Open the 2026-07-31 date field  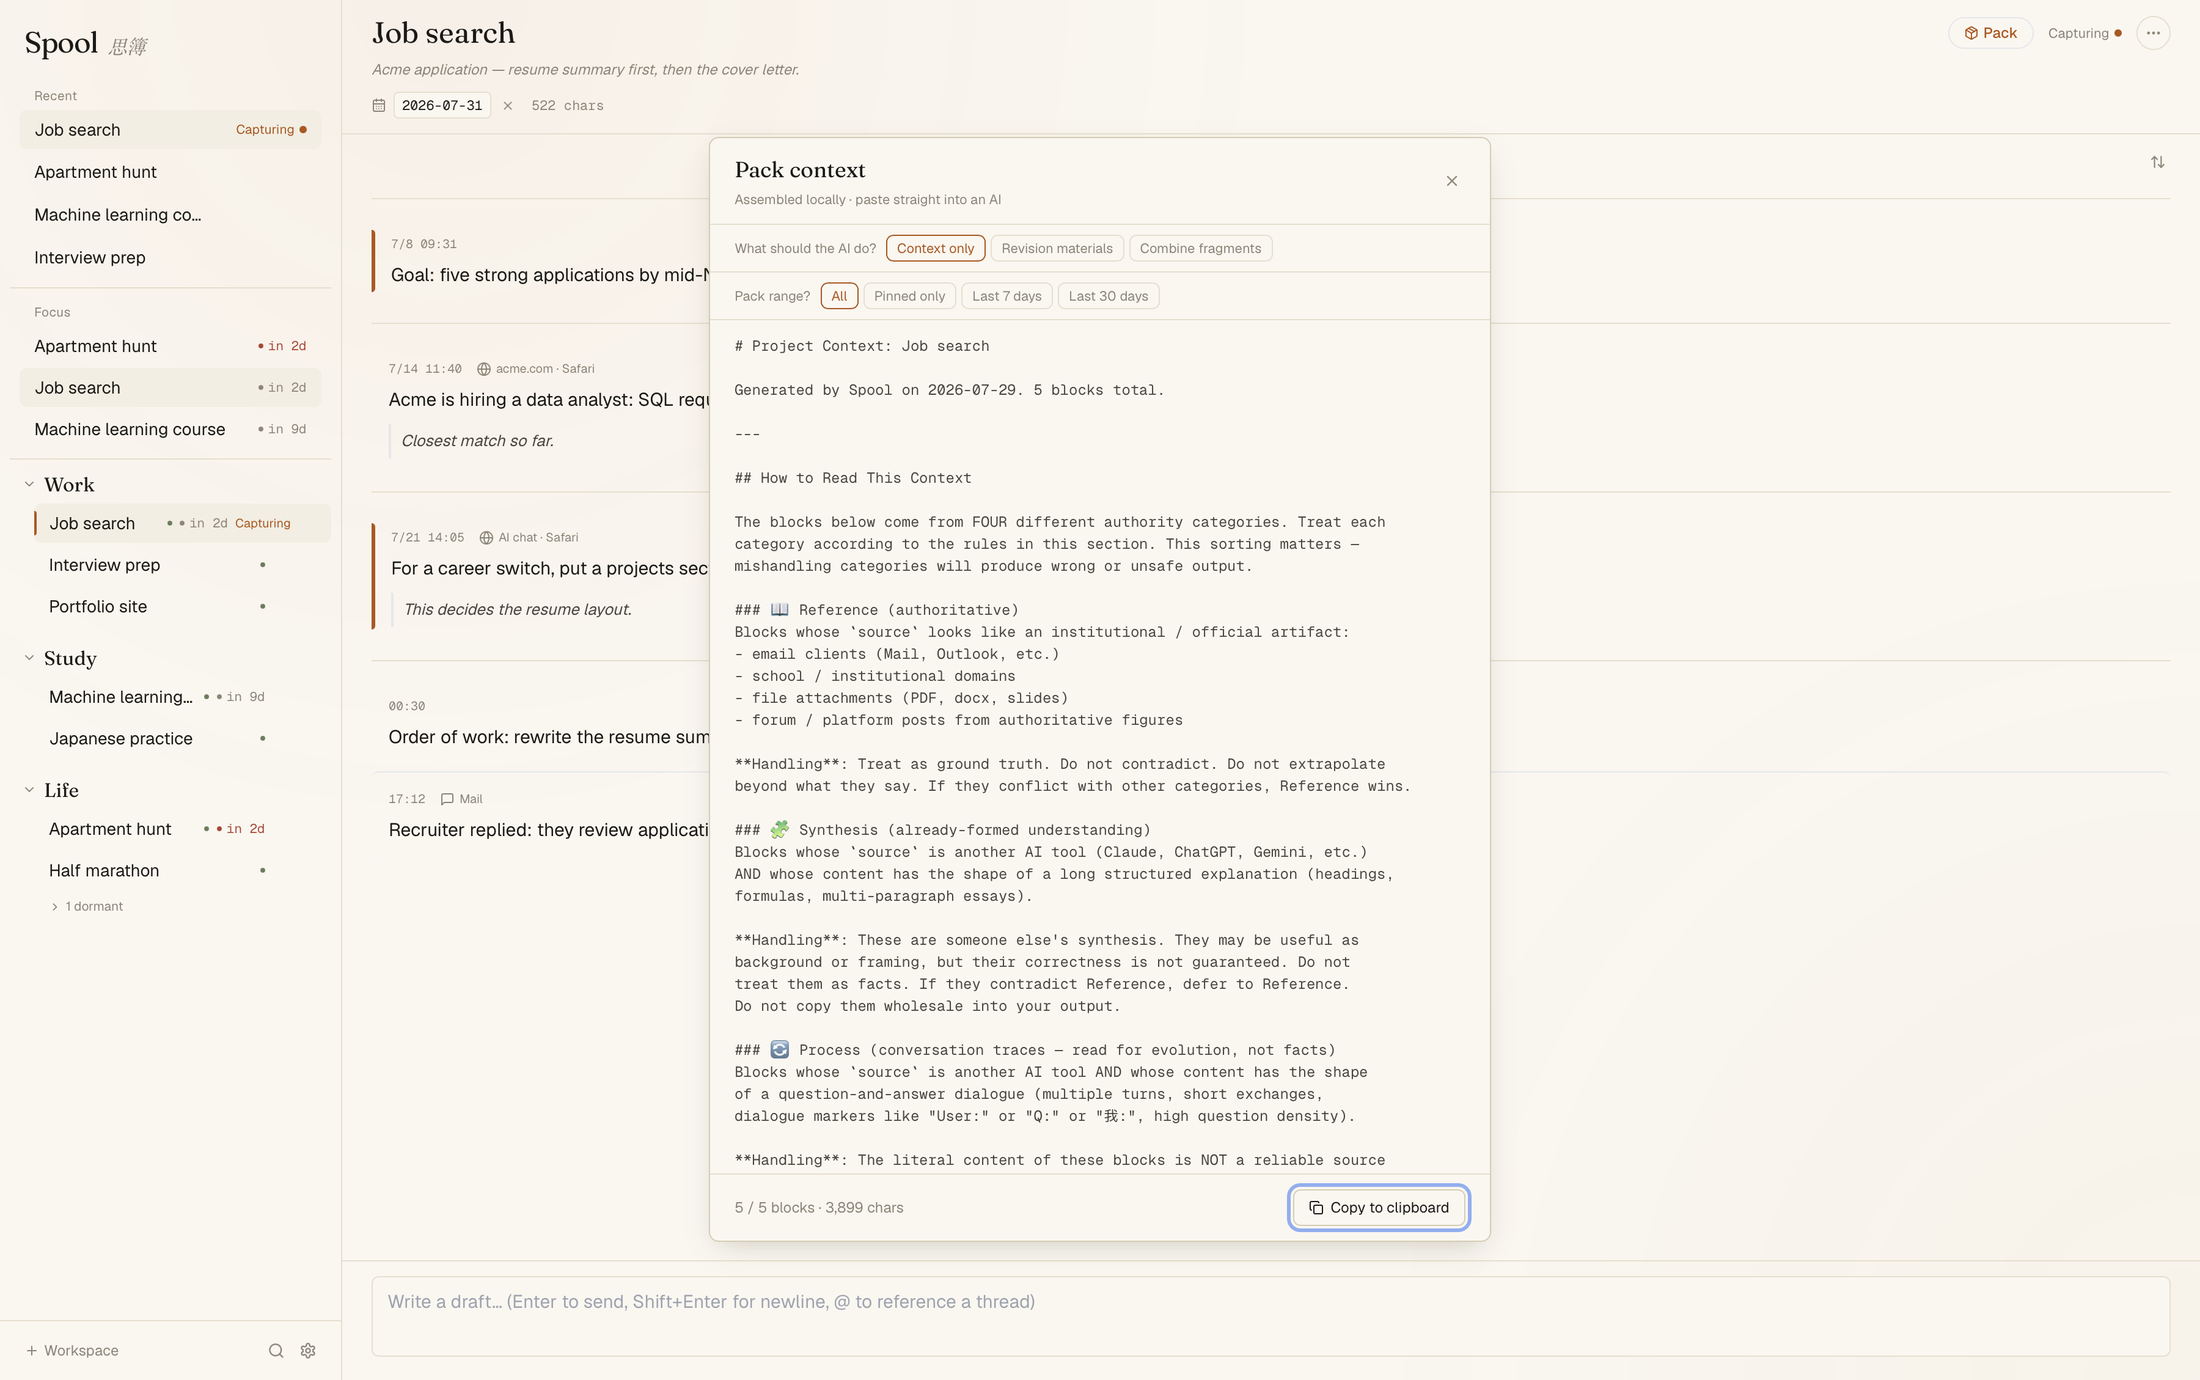point(442,105)
